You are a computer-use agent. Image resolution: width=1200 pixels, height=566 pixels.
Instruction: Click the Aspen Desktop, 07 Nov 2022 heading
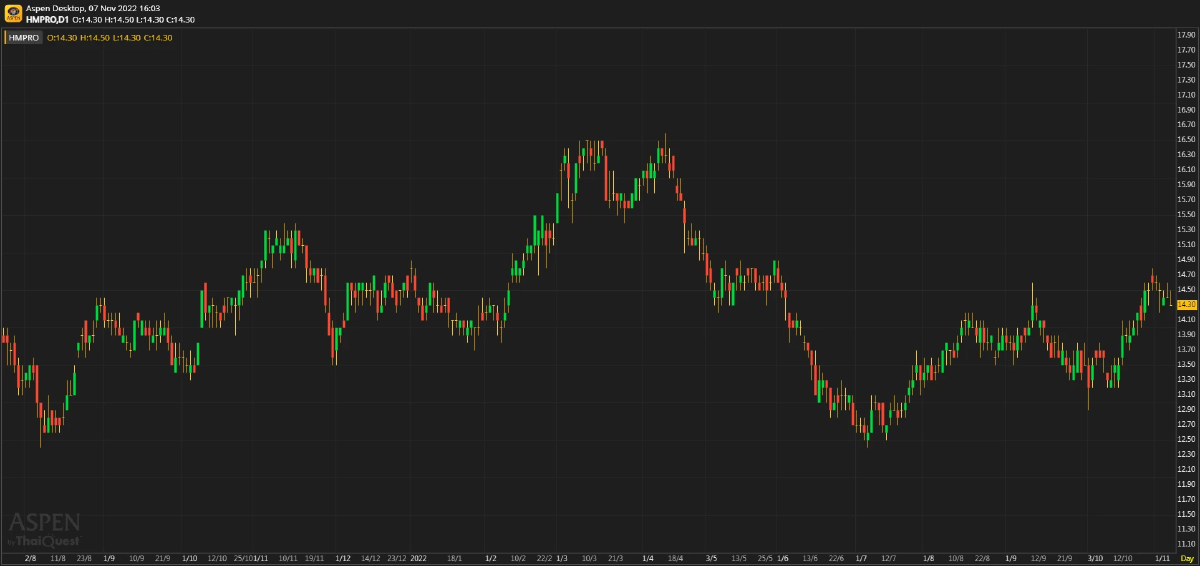(x=92, y=7)
